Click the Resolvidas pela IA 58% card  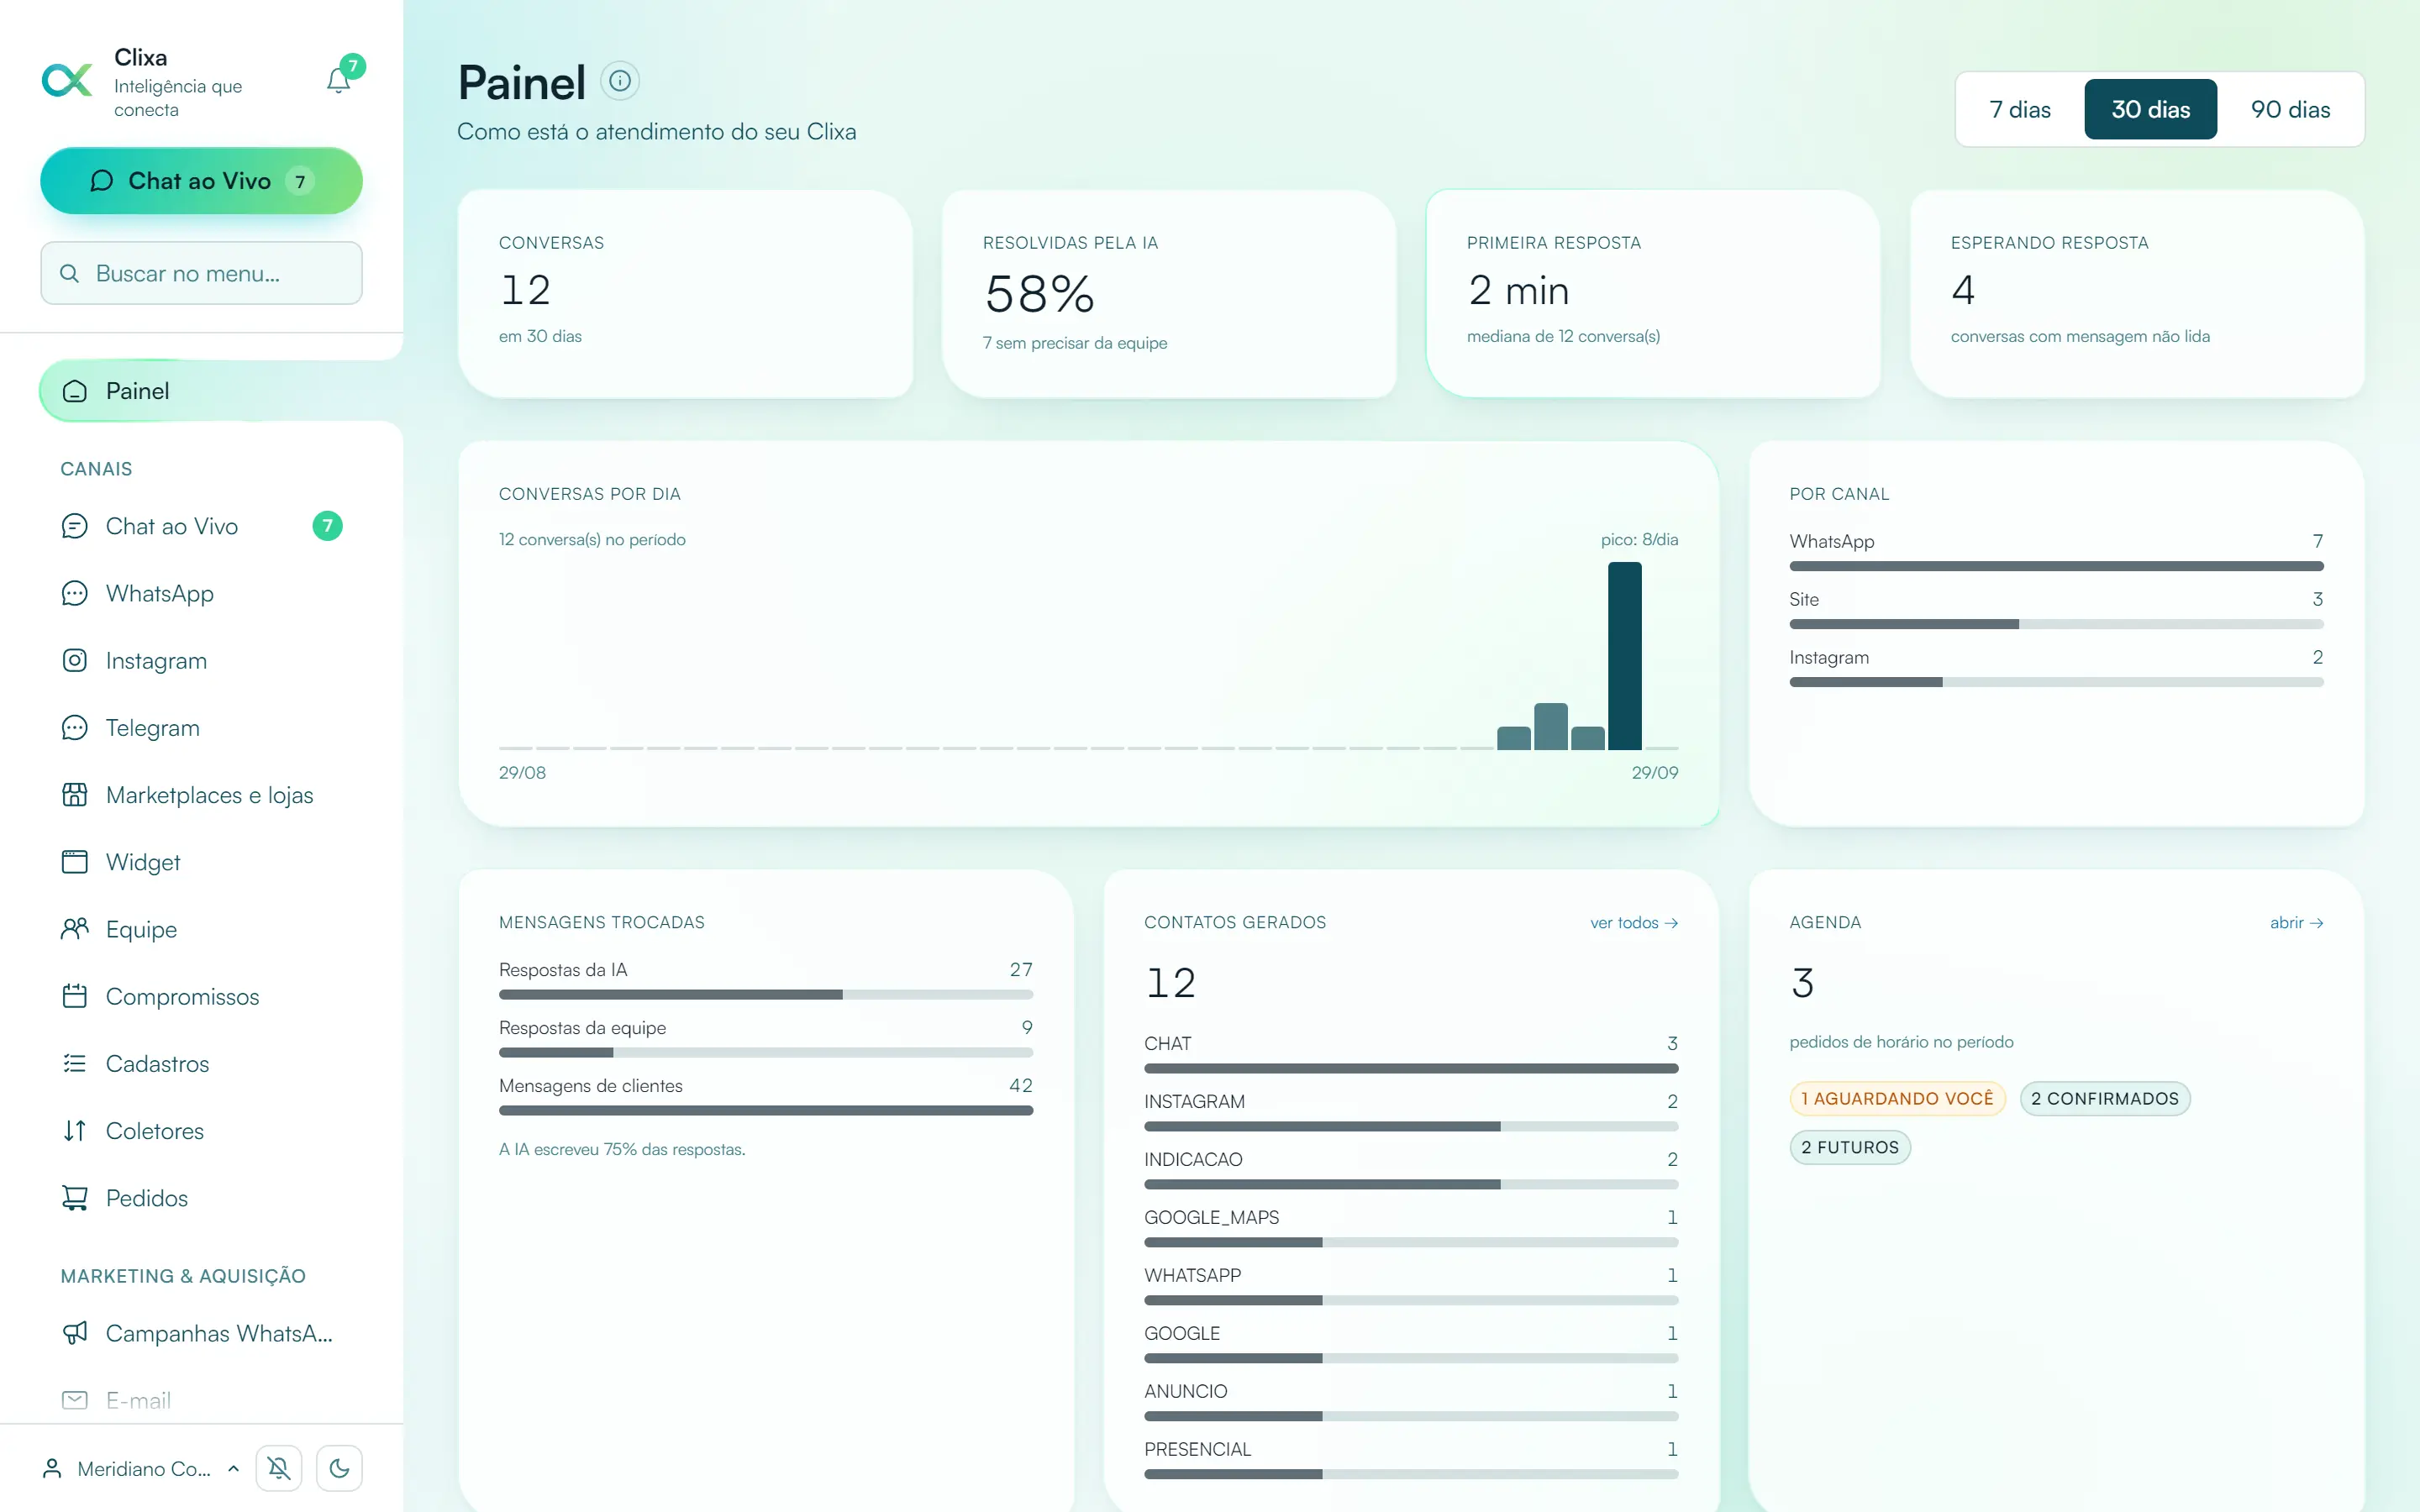[x=1169, y=295]
